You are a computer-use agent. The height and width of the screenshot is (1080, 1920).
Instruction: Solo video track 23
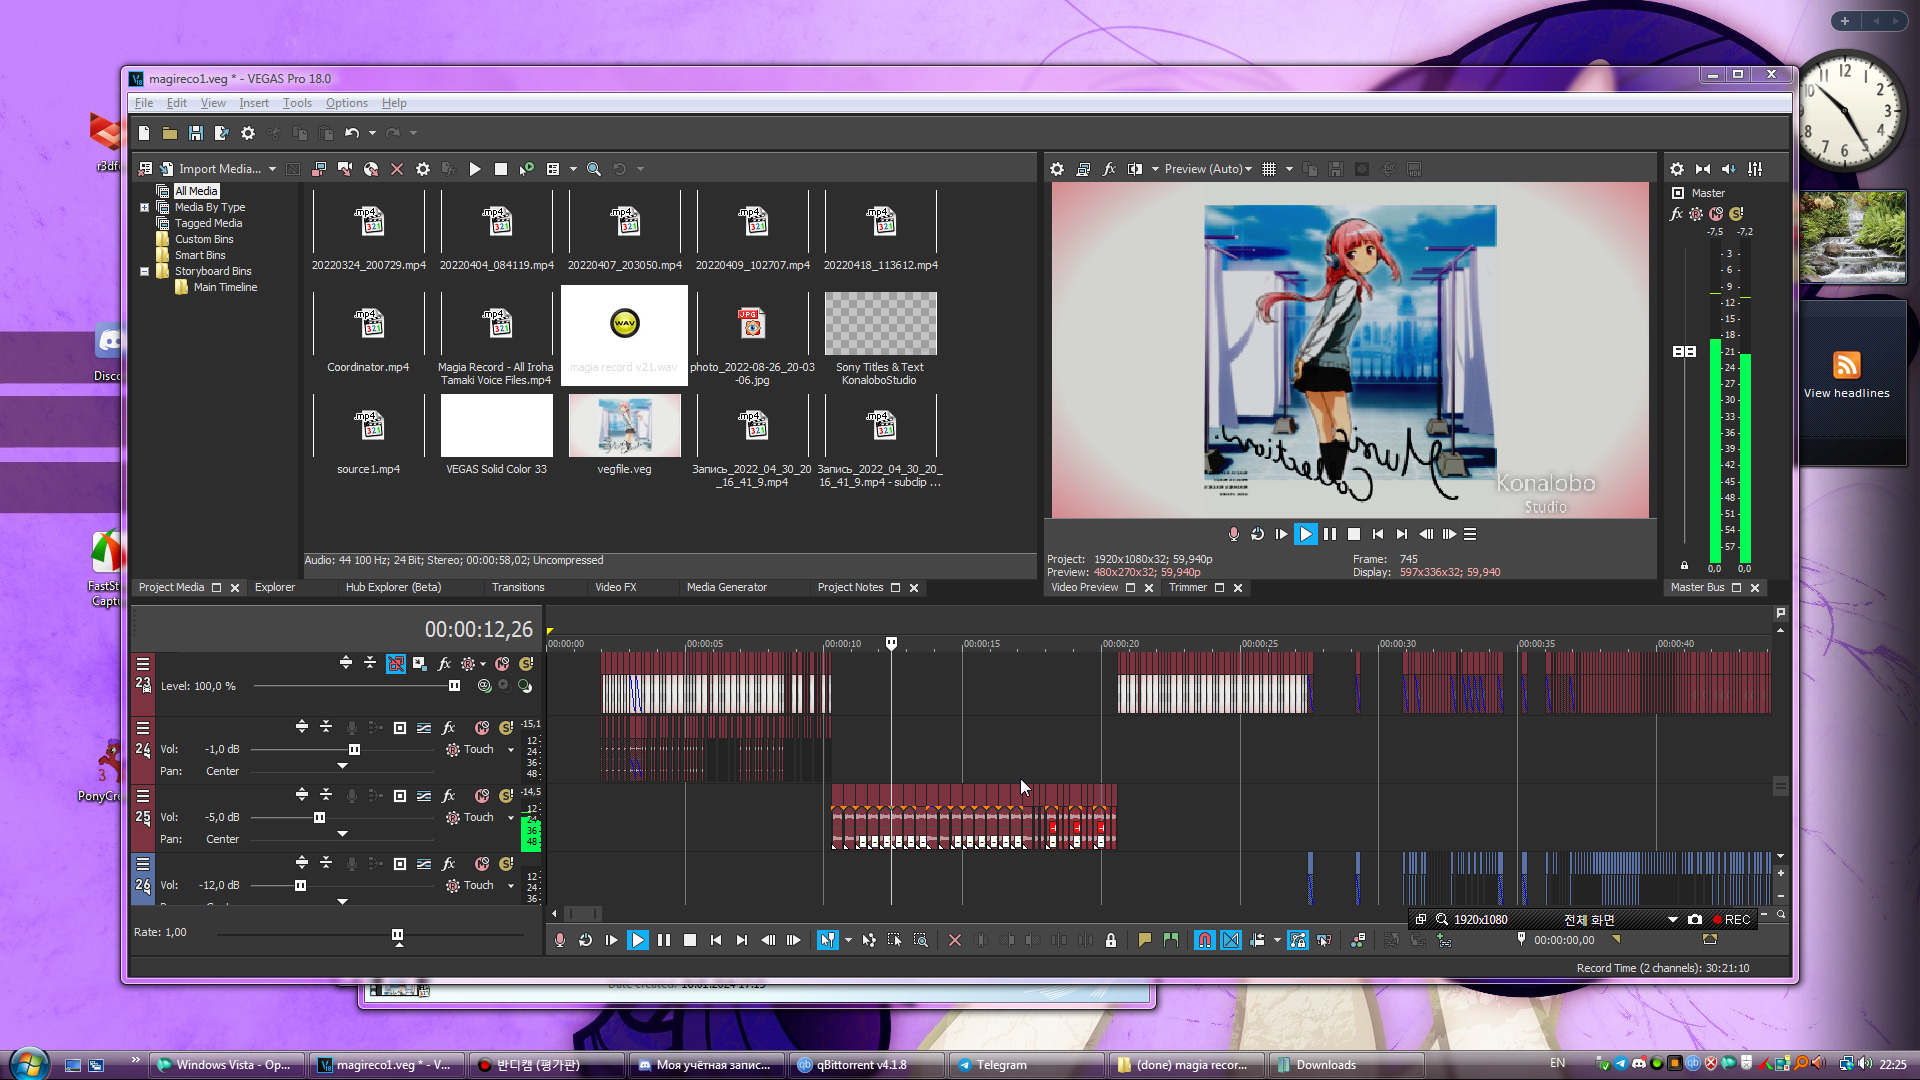[x=526, y=663]
